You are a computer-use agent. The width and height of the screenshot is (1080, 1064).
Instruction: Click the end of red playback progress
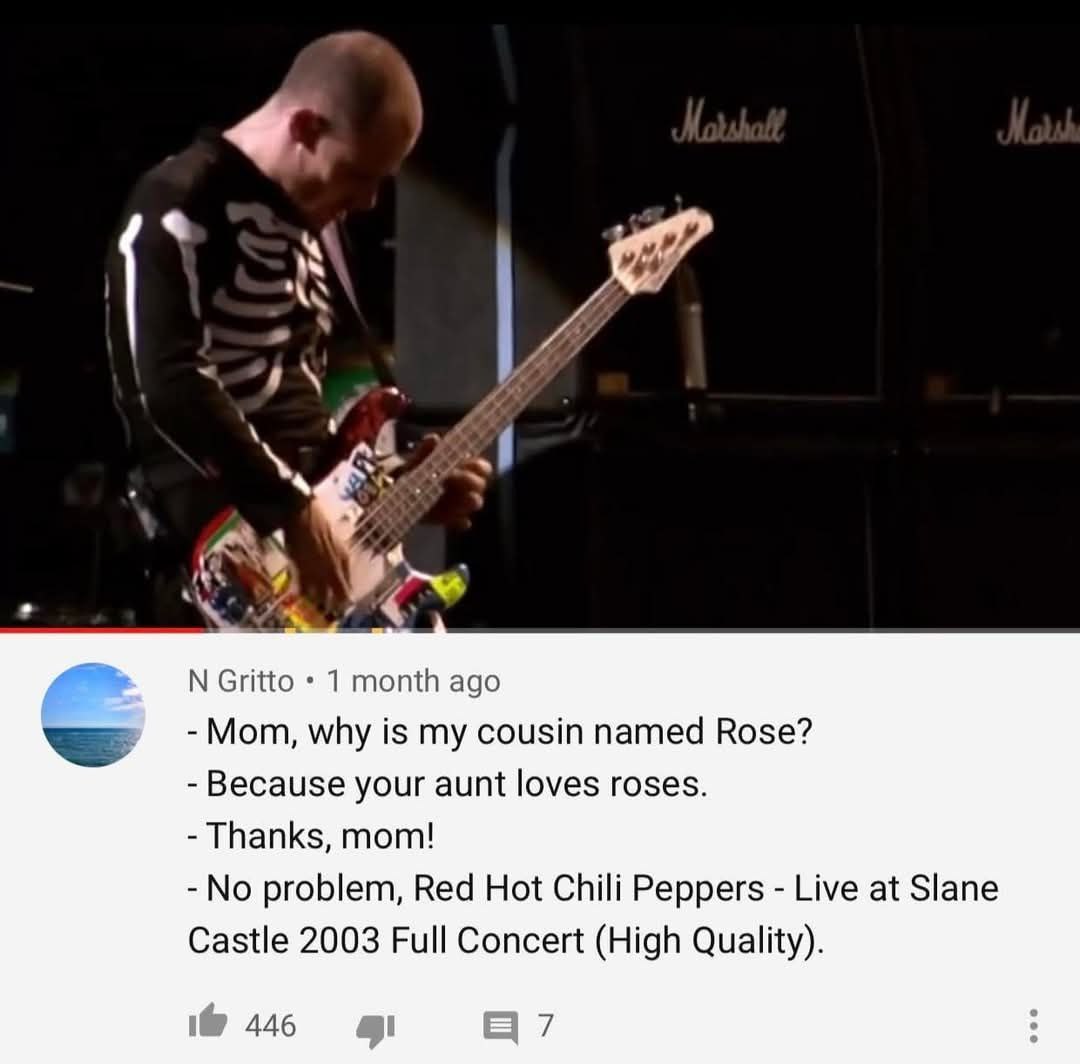[x=204, y=629]
